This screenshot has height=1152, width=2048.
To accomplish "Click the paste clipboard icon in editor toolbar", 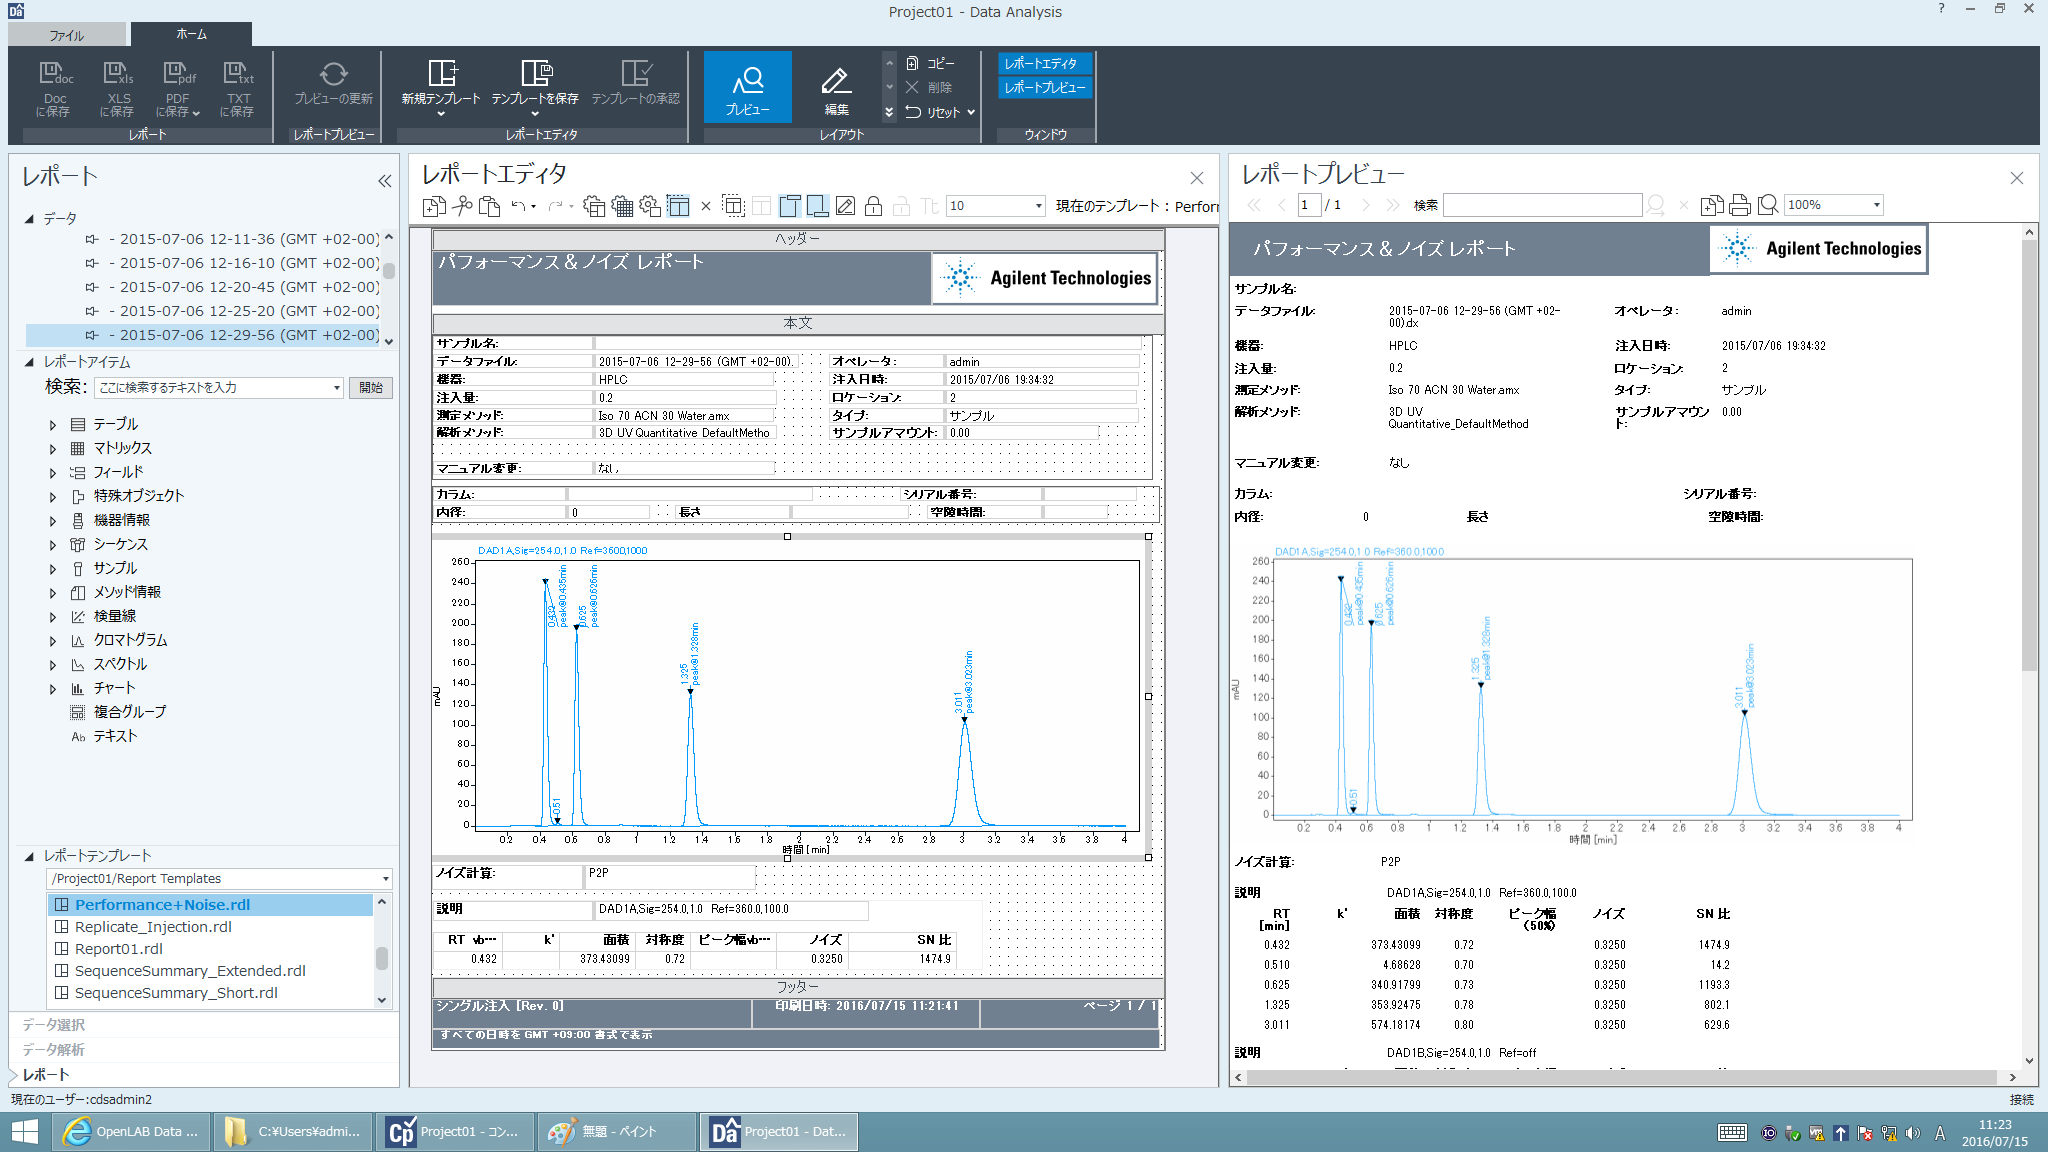I will [x=489, y=206].
